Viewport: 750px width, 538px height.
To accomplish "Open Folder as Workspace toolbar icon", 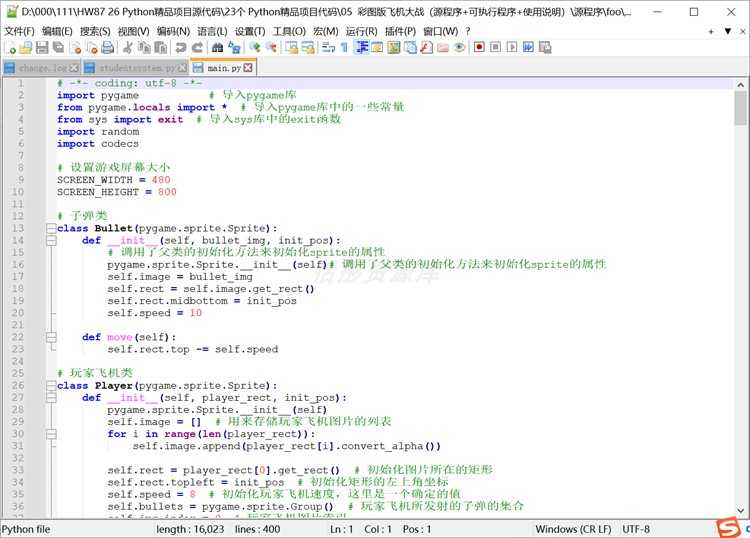I will coord(443,47).
